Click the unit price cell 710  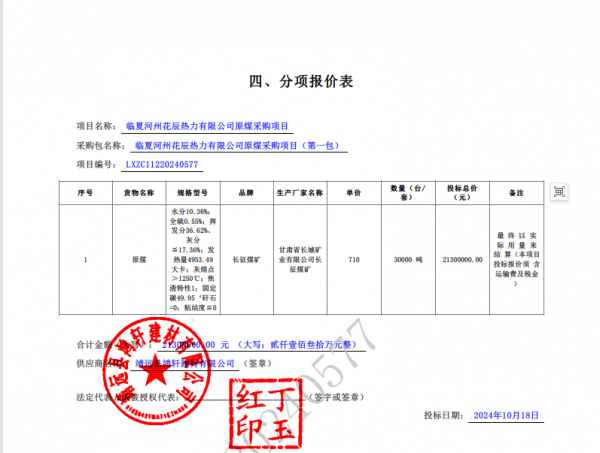point(353,259)
